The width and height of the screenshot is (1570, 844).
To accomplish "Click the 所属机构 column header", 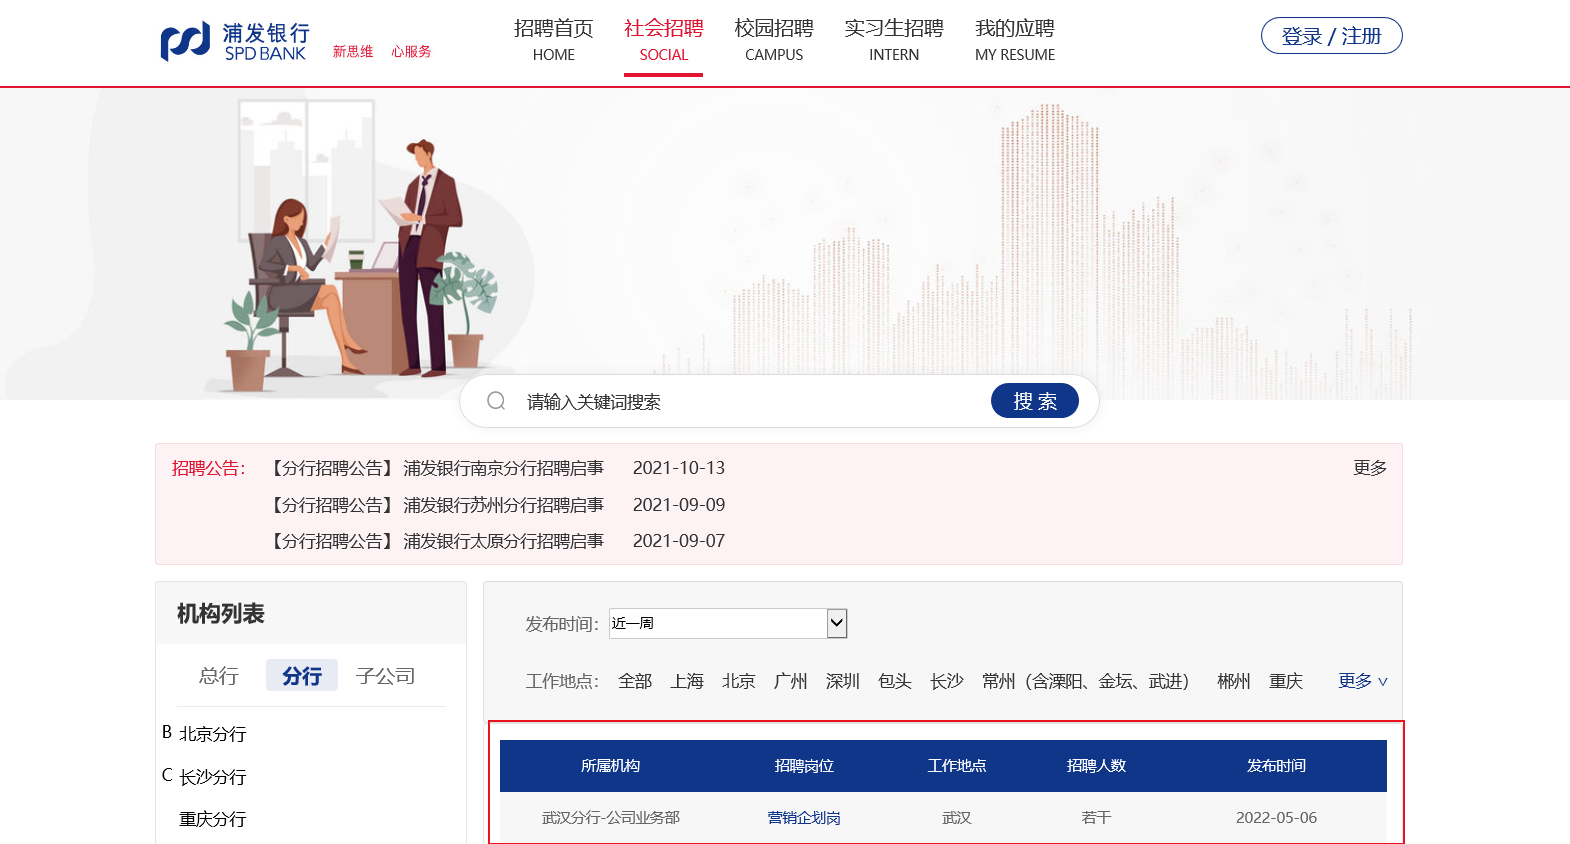I will 611,766.
